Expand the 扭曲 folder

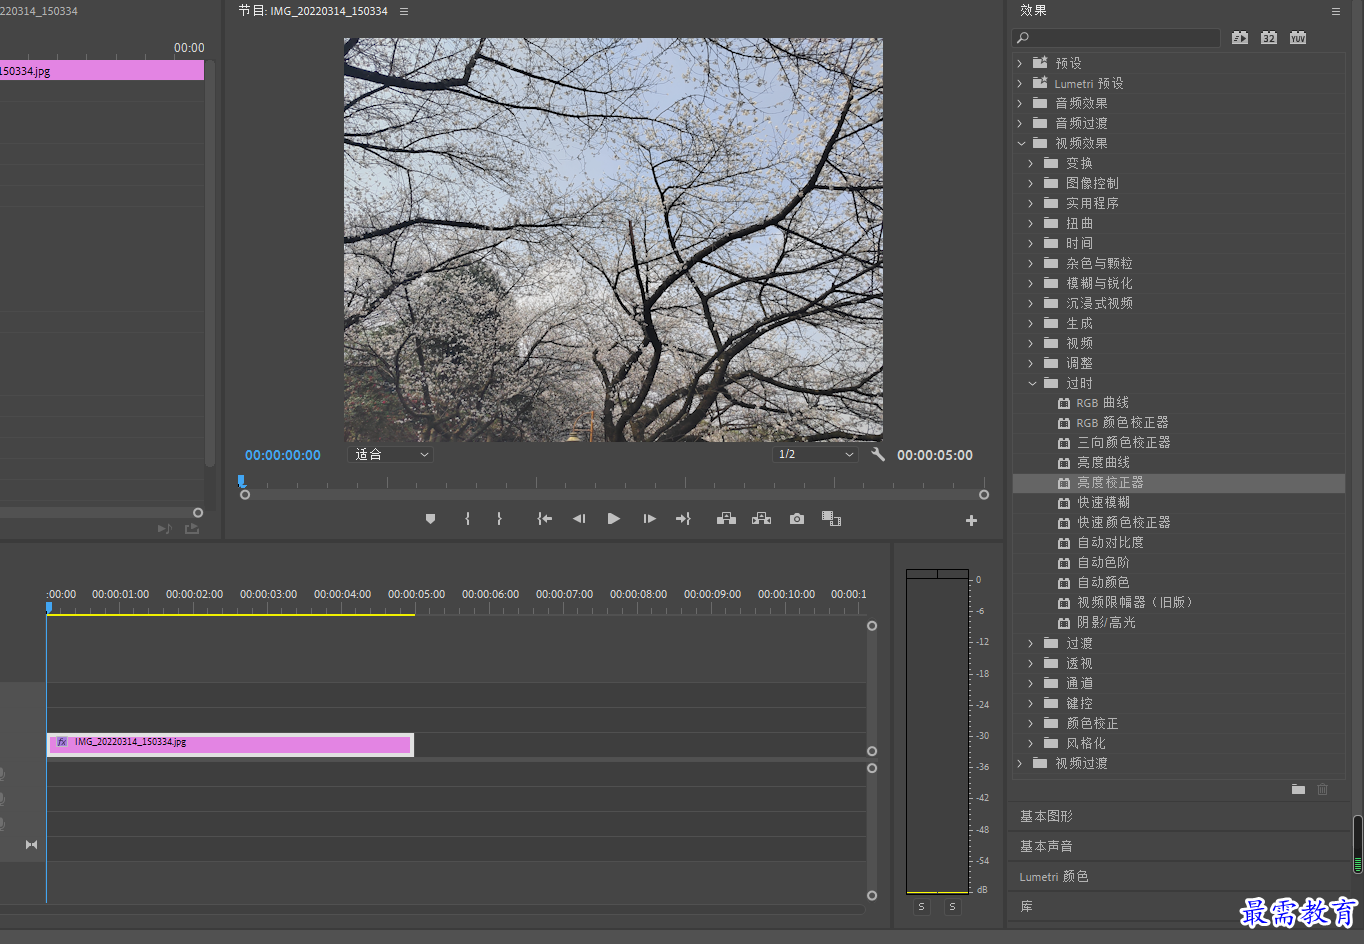pyautogui.click(x=1031, y=223)
